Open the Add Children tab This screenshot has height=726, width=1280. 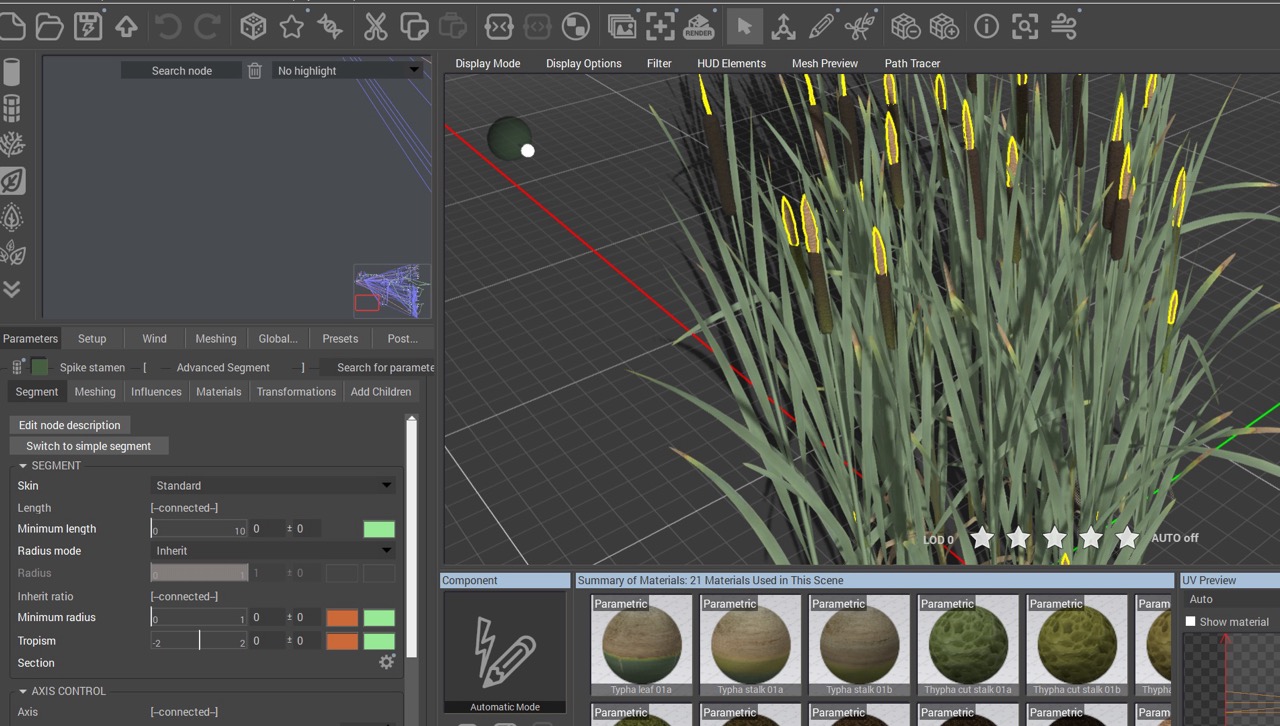point(381,392)
